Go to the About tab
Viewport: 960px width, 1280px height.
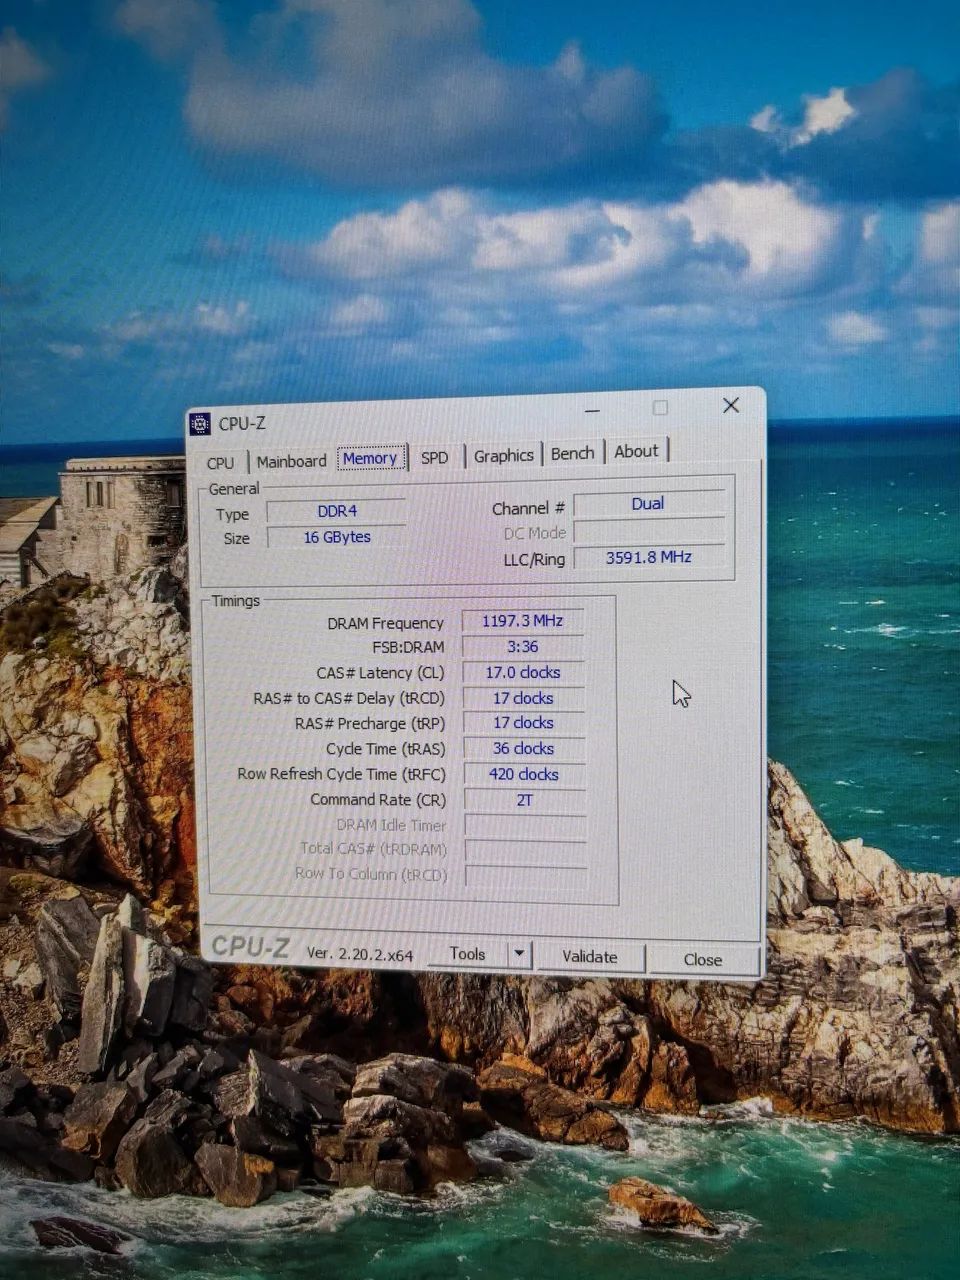[636, 451]
